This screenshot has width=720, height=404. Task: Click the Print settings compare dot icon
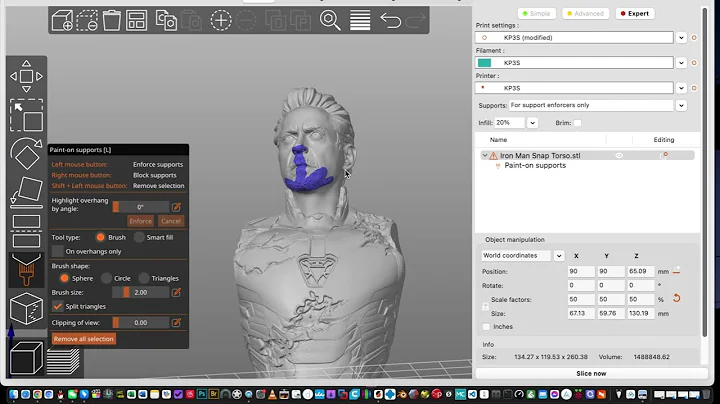pyautogui.click(x=694, y=38)
